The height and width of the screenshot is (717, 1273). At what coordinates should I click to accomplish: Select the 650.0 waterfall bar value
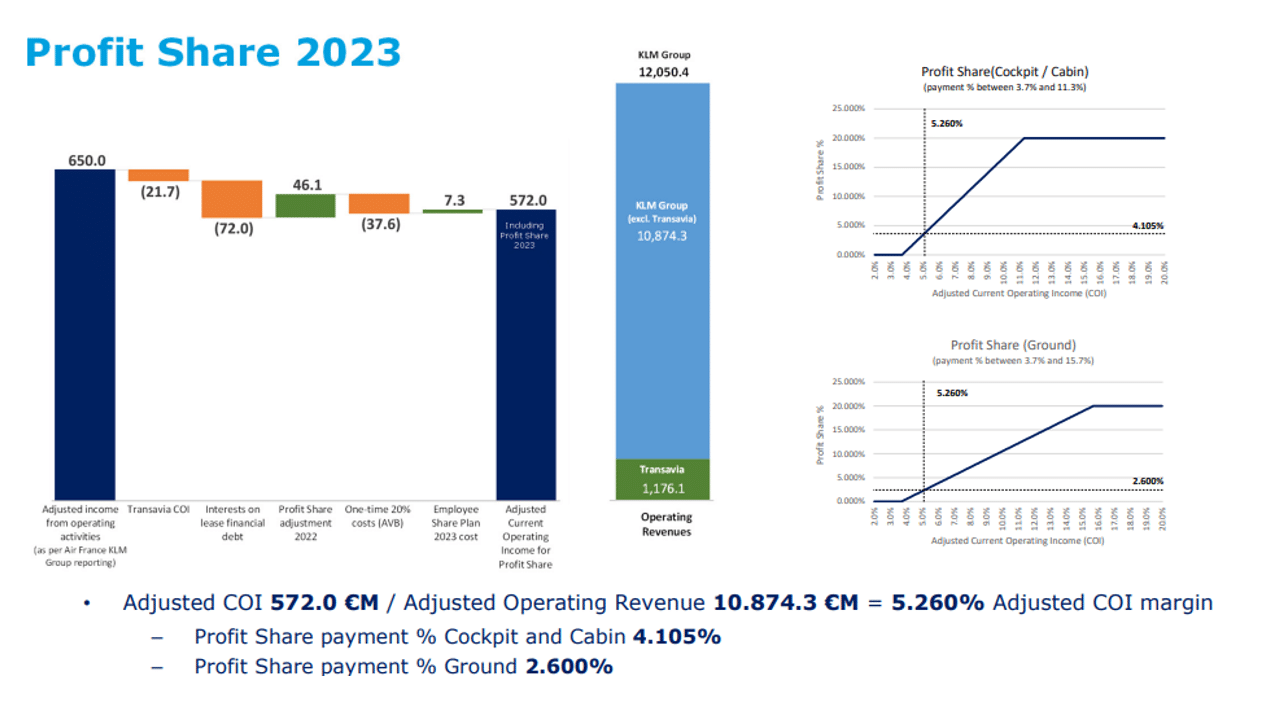86,160
